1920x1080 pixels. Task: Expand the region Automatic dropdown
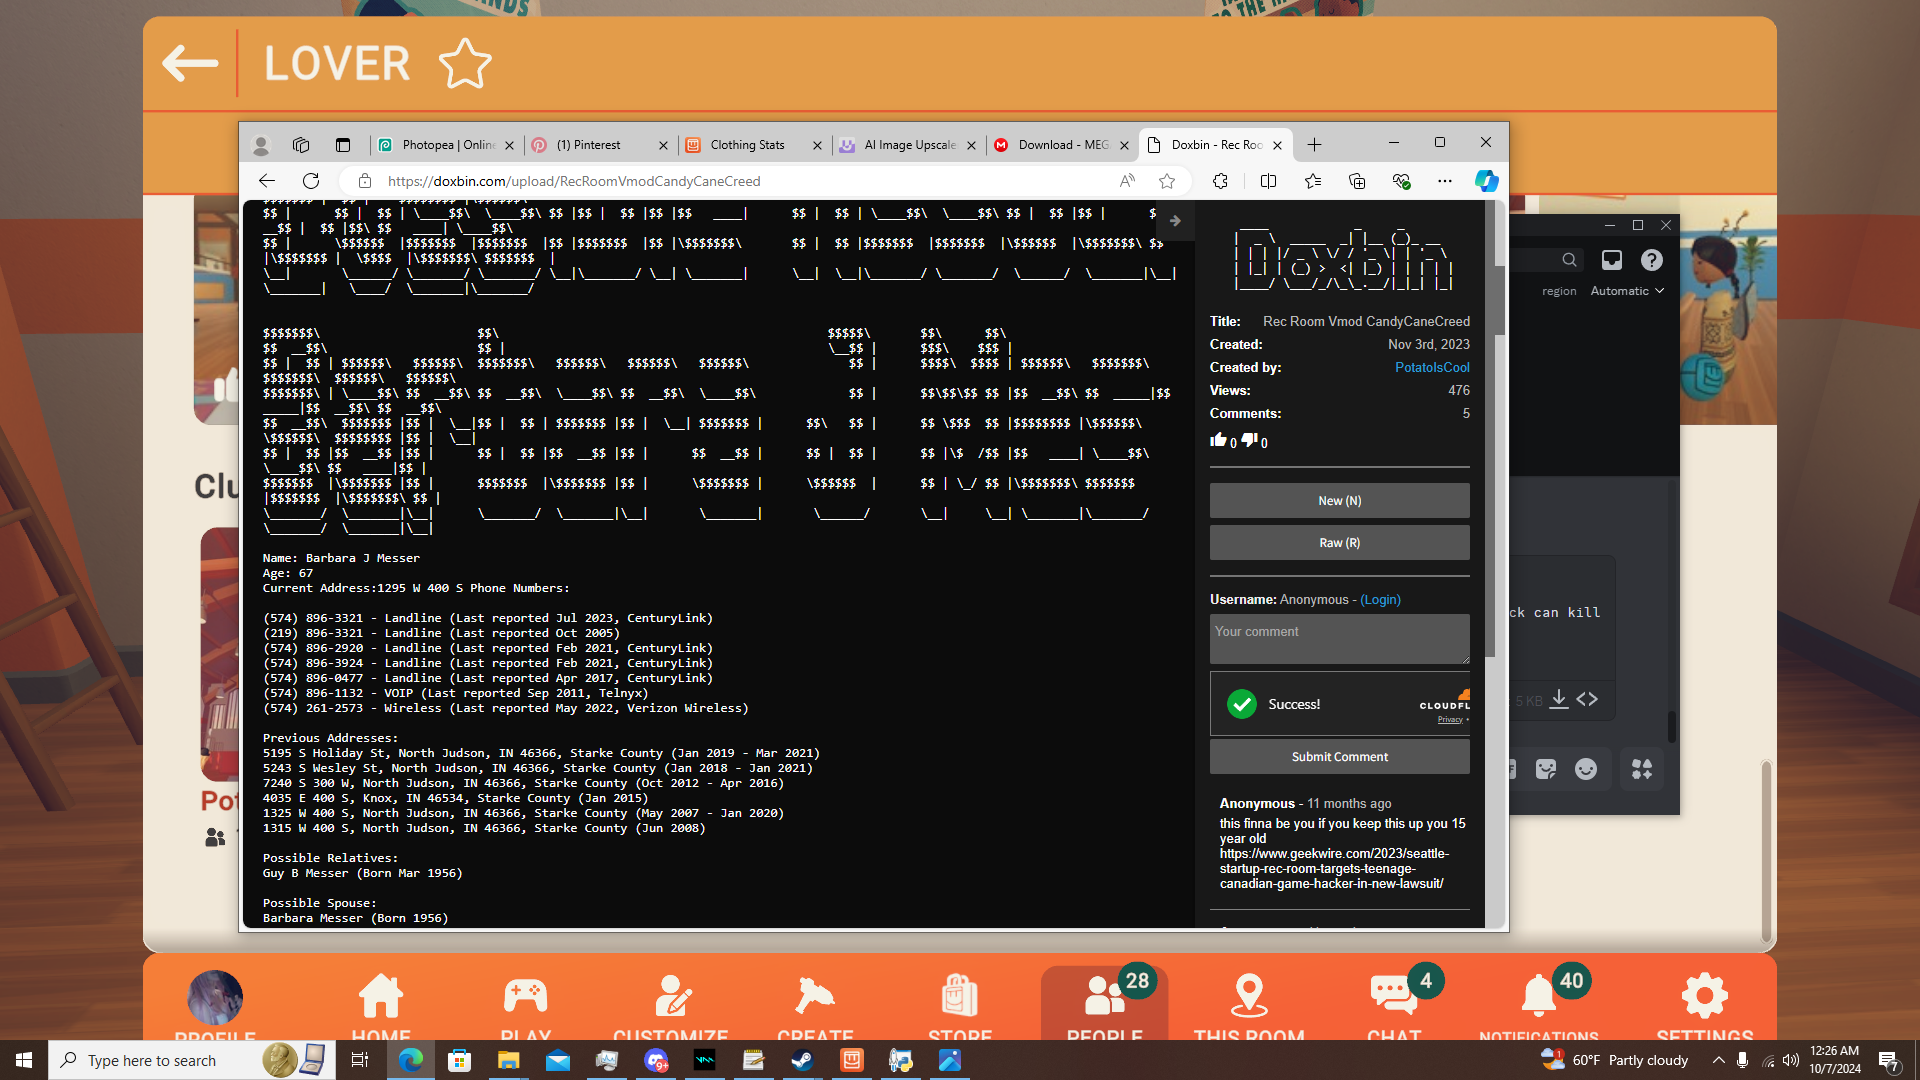(x=1627, y=291)
